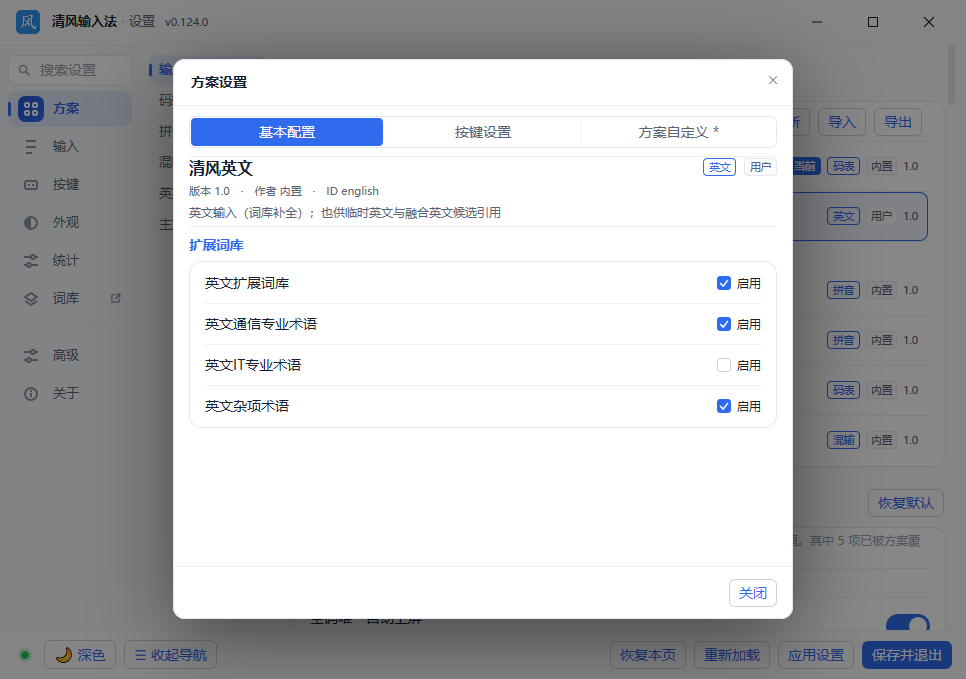Click the 恢复本页 button

(648, 655)
